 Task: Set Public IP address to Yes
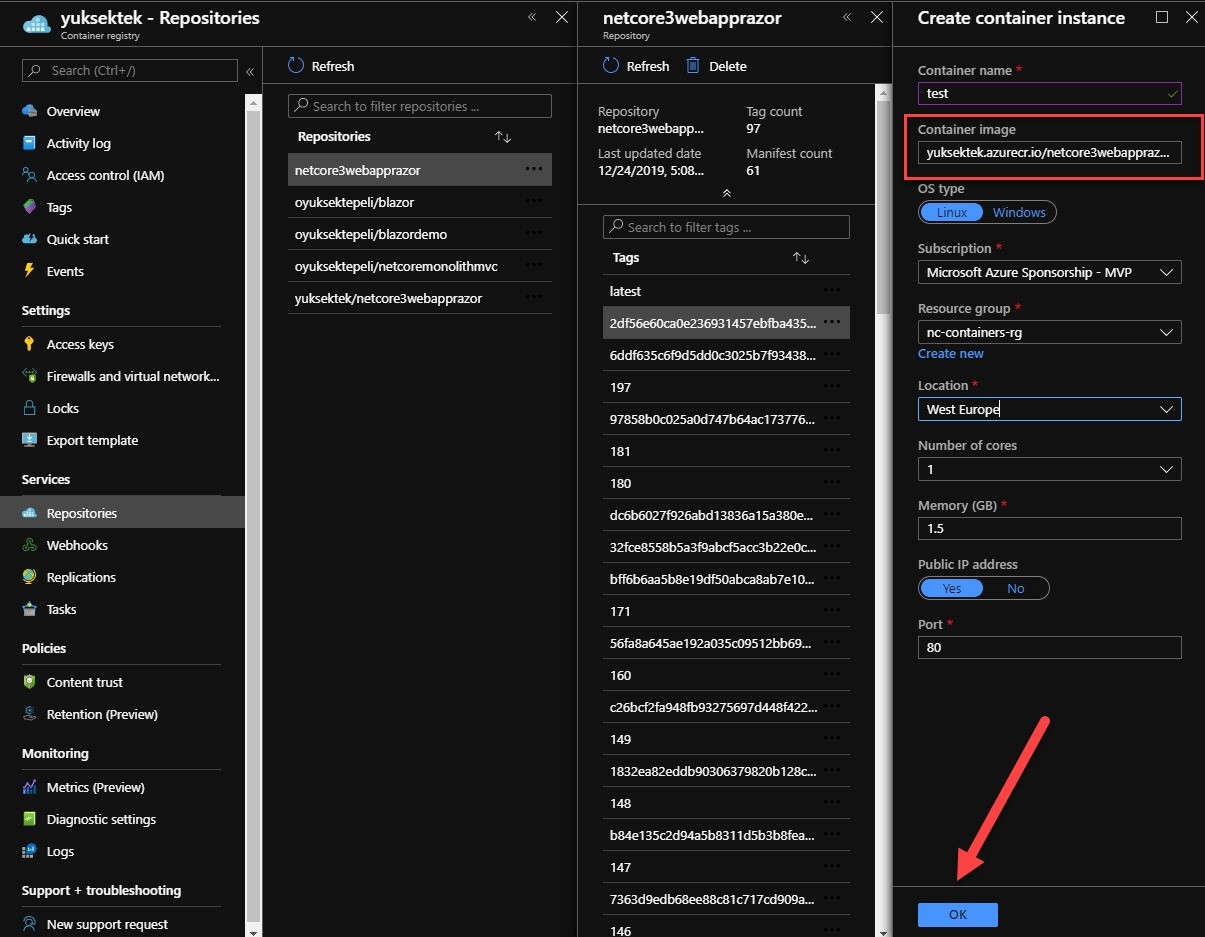click(952, 588)
